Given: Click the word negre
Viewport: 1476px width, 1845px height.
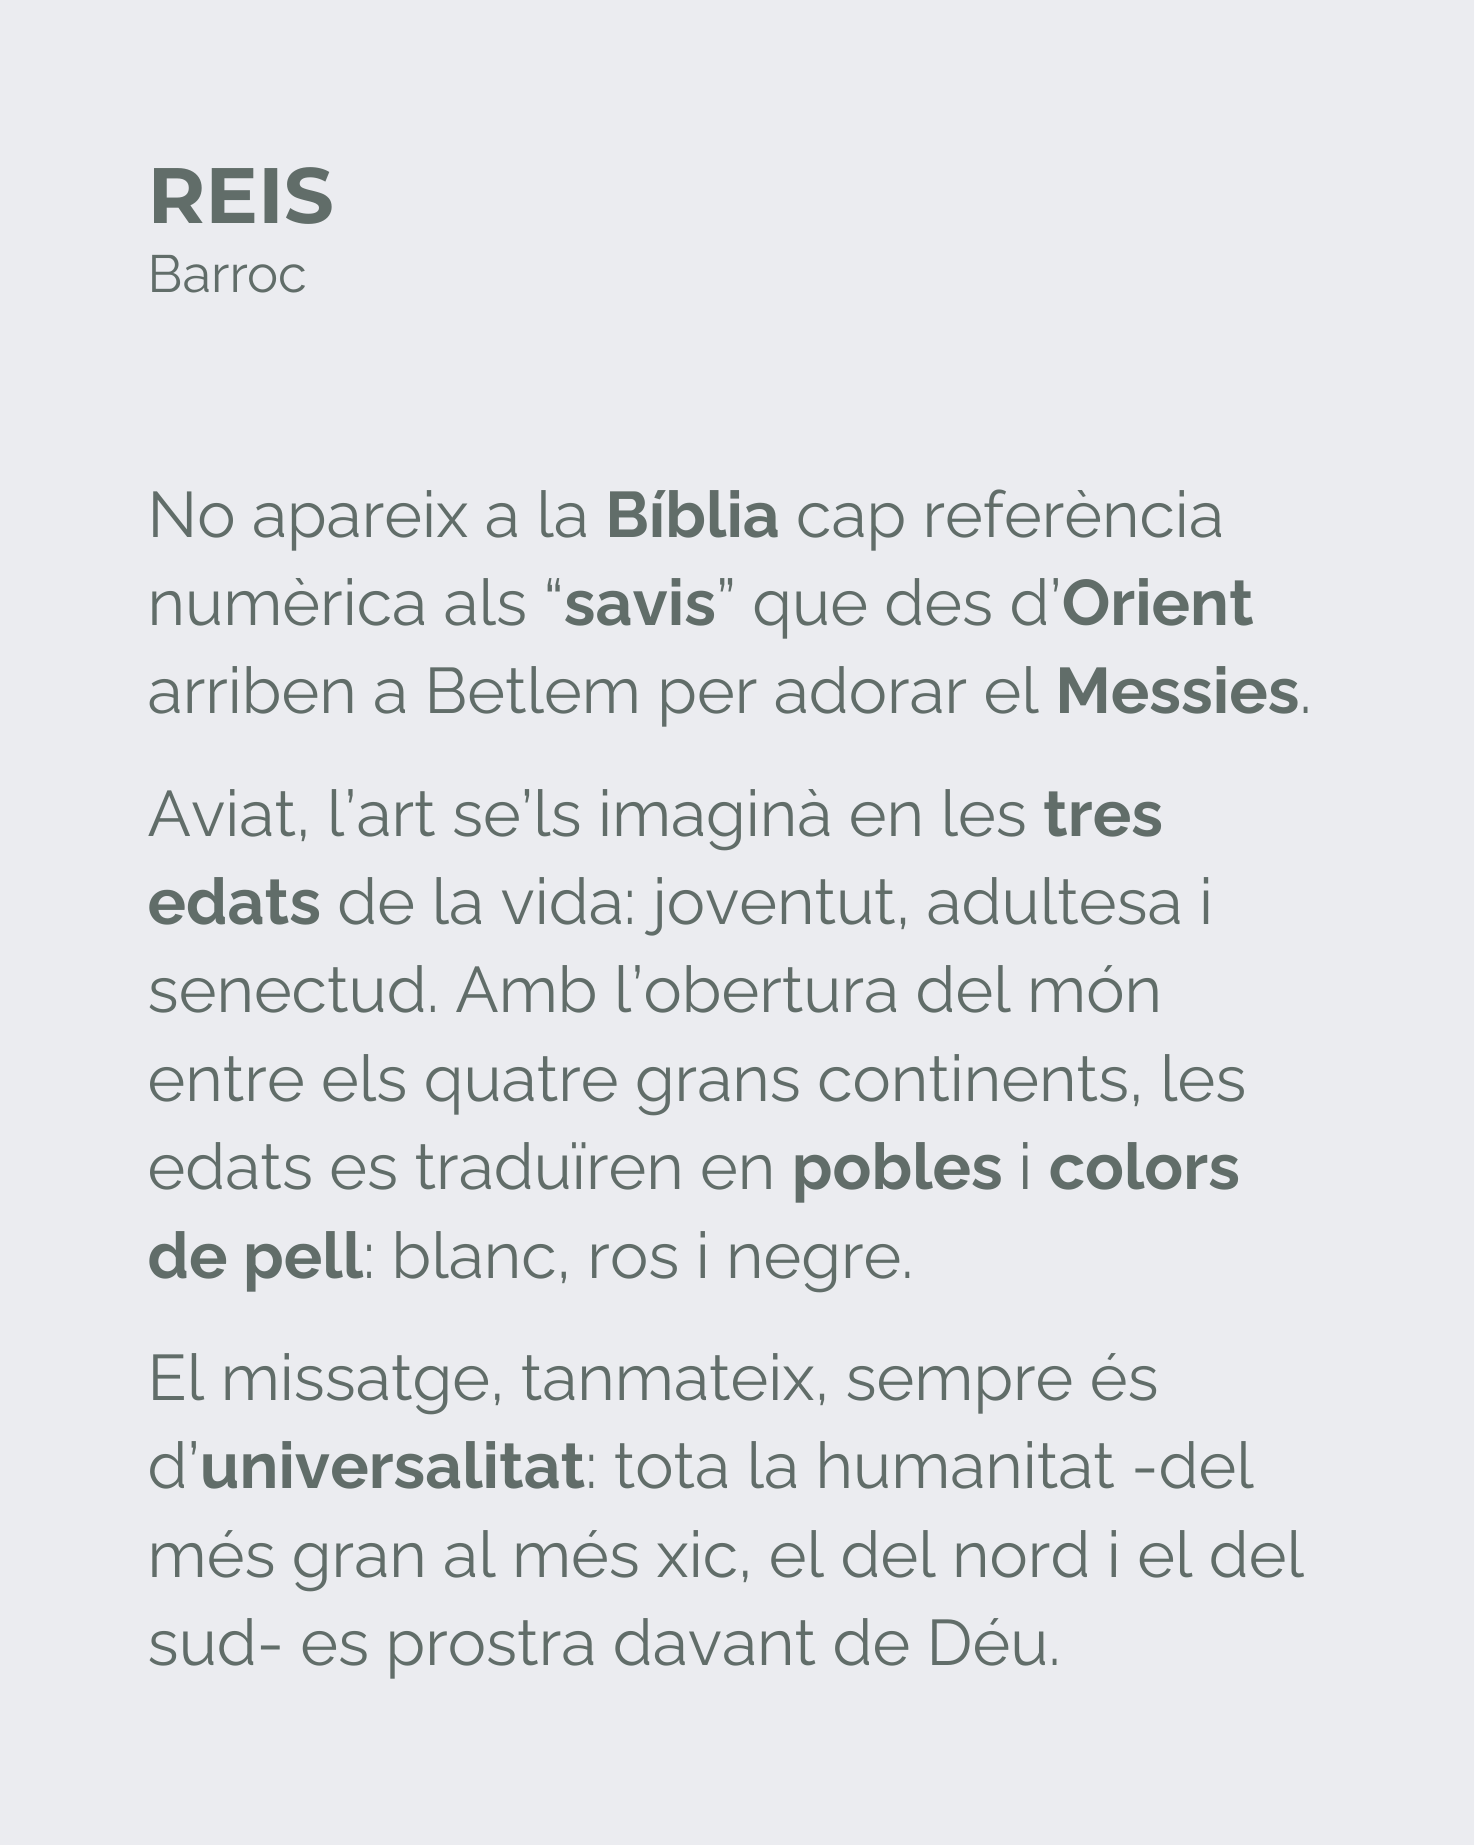Looking at the screenshot, I should click(x=817, y=1257).
